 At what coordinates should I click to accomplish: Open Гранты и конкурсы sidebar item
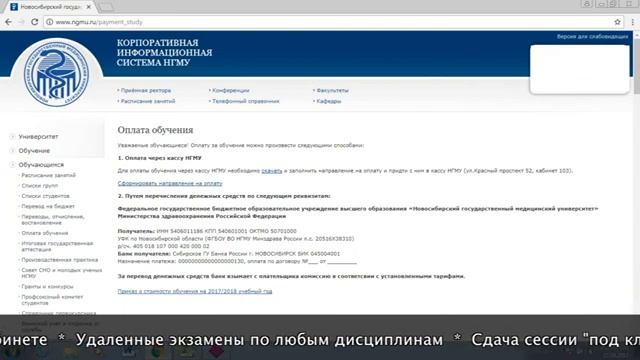tap(47, 287)
